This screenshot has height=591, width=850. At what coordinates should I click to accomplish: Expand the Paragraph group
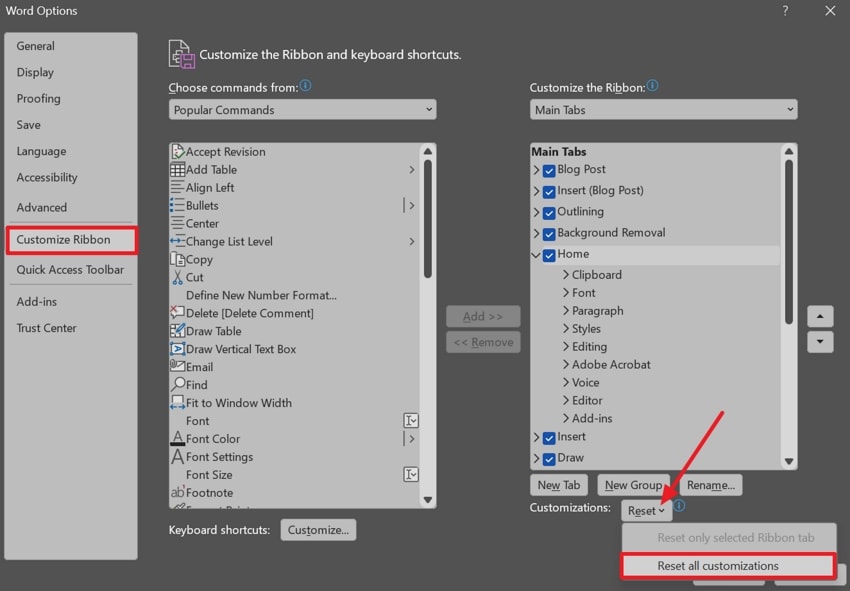[566, 310]
